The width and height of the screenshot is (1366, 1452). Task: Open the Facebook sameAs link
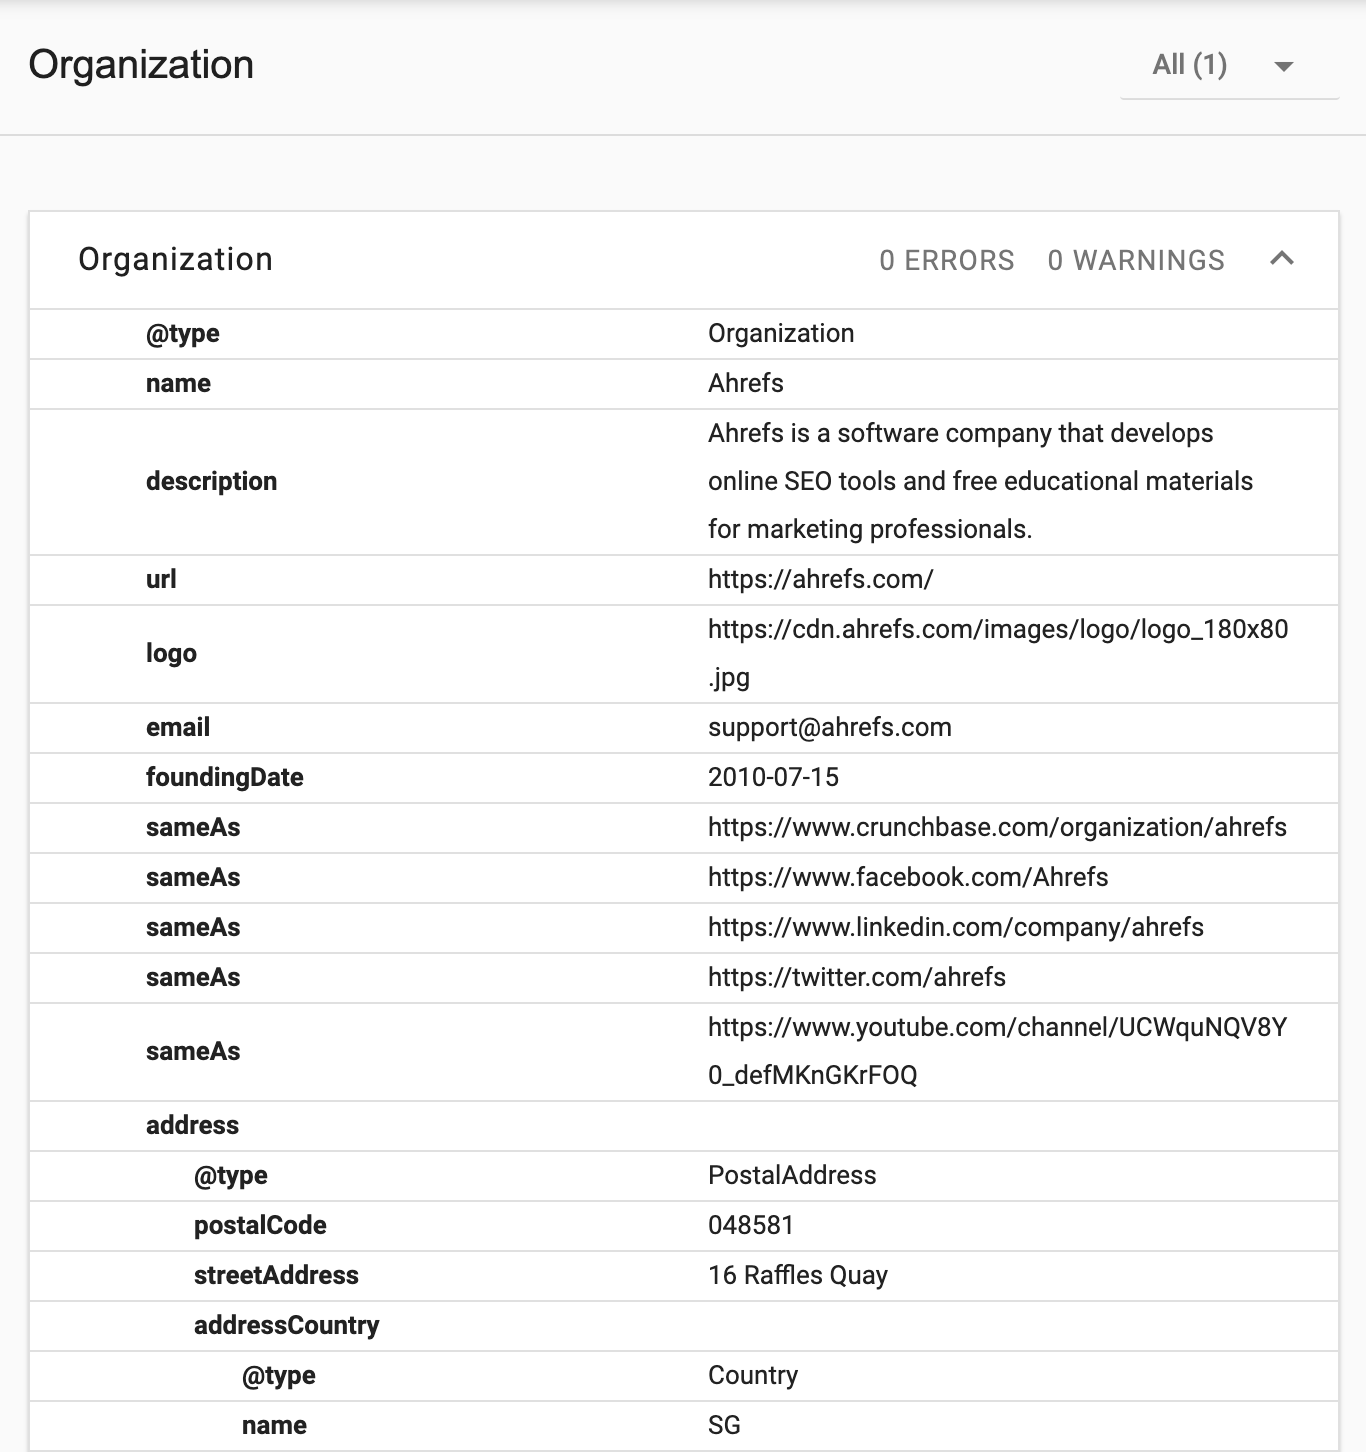pos(908,878)
